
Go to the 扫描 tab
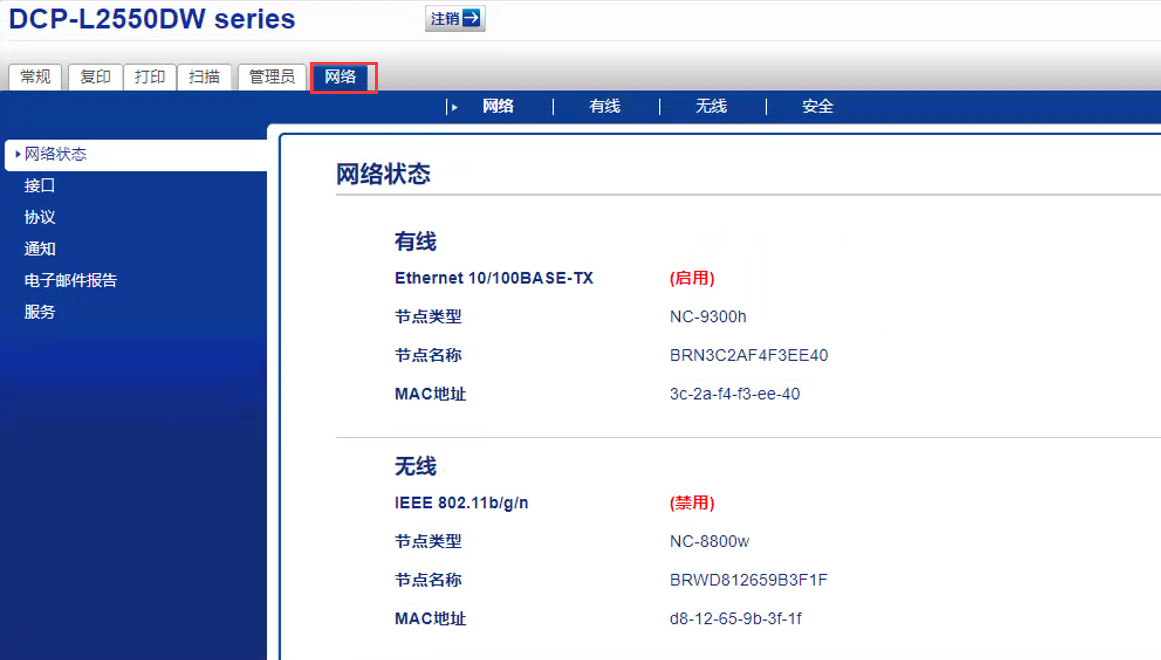pos(204,77)
